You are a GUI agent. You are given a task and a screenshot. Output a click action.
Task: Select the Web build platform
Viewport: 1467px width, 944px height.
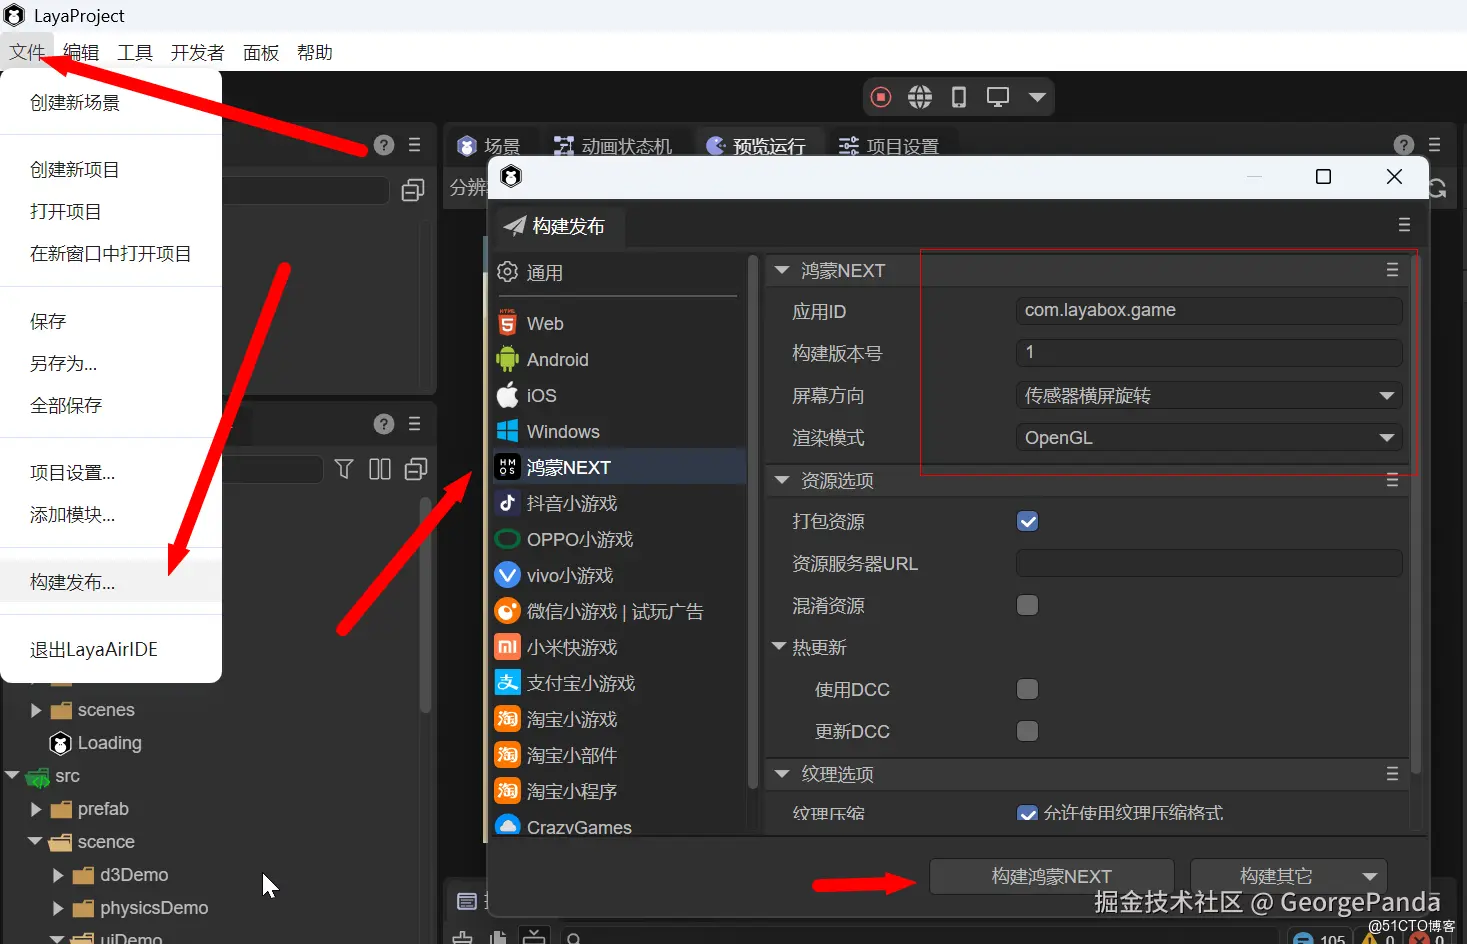coord(543,323)
